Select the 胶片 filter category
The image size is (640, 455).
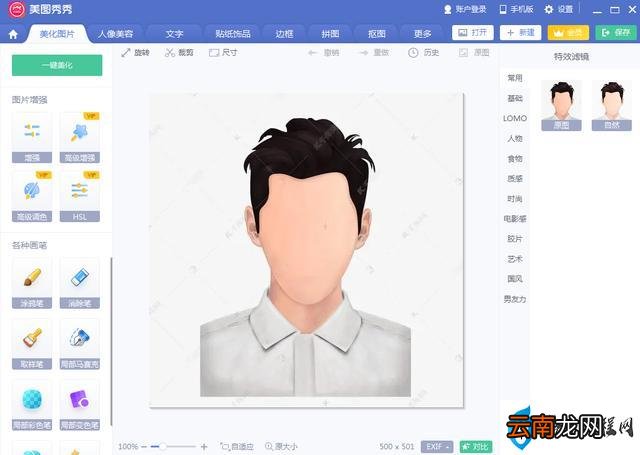(x=515, y=239)
